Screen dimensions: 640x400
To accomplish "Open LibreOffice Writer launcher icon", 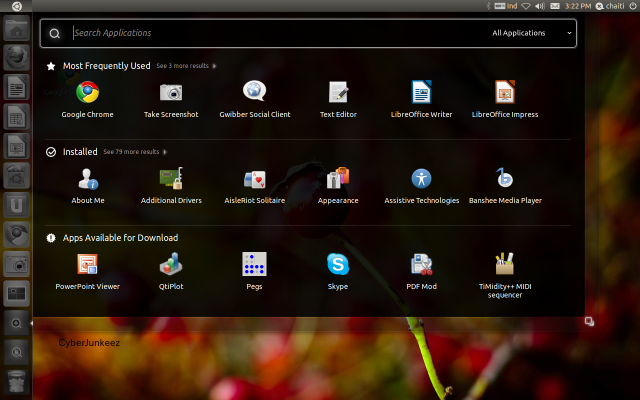I will (x=16, y=87).
